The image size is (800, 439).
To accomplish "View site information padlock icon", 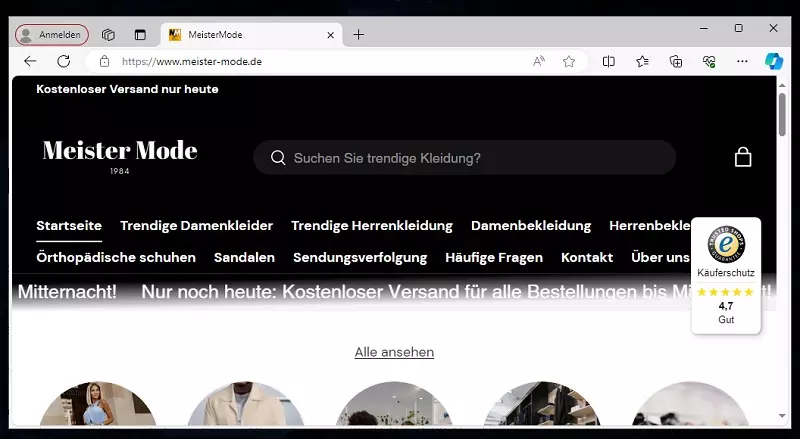I will (x=105, y=62).
